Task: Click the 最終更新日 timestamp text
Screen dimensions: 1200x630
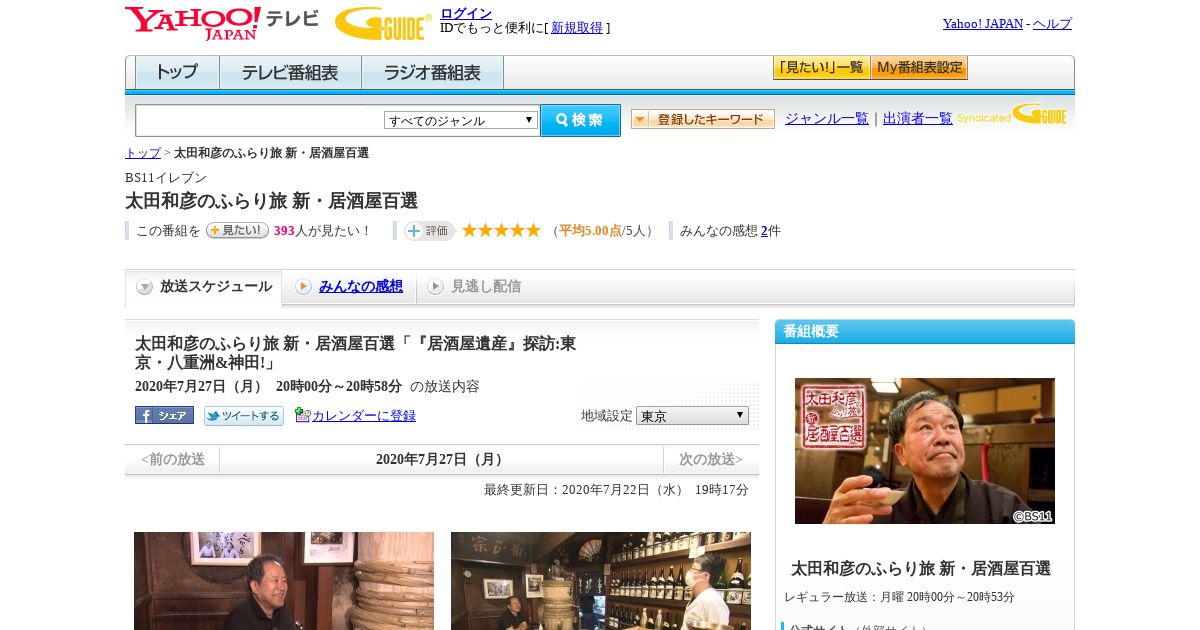Action: [x=616, y=490]
